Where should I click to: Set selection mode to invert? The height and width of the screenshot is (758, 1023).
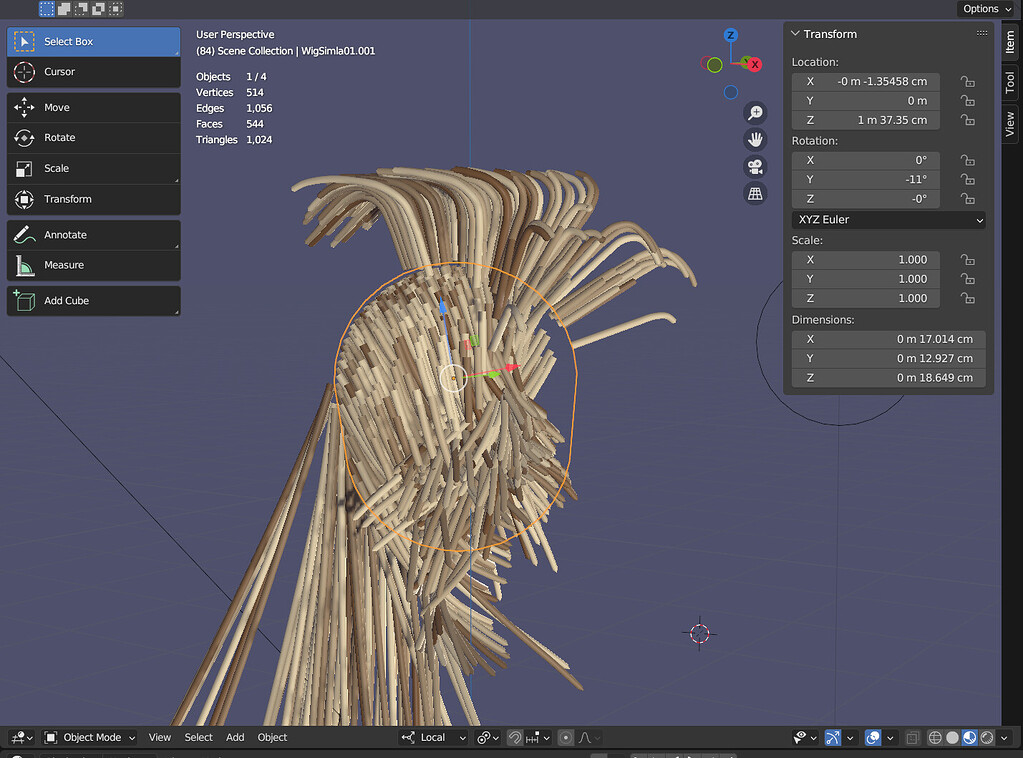pos(99,8)
